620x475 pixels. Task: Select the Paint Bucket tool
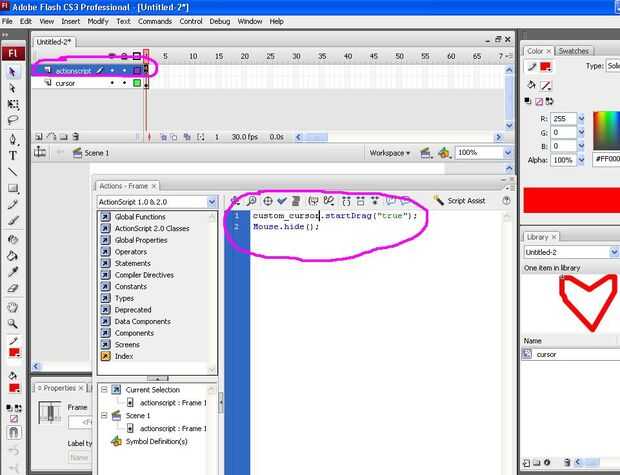click(13, 255)
